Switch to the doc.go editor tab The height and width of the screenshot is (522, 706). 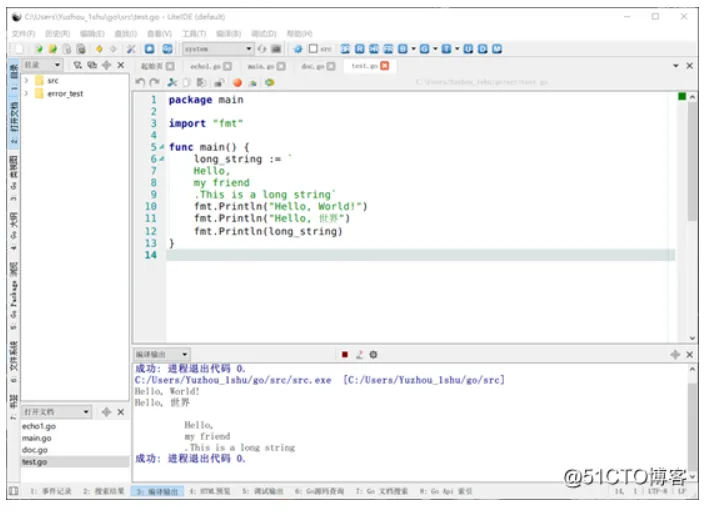(x=318, y=66)
